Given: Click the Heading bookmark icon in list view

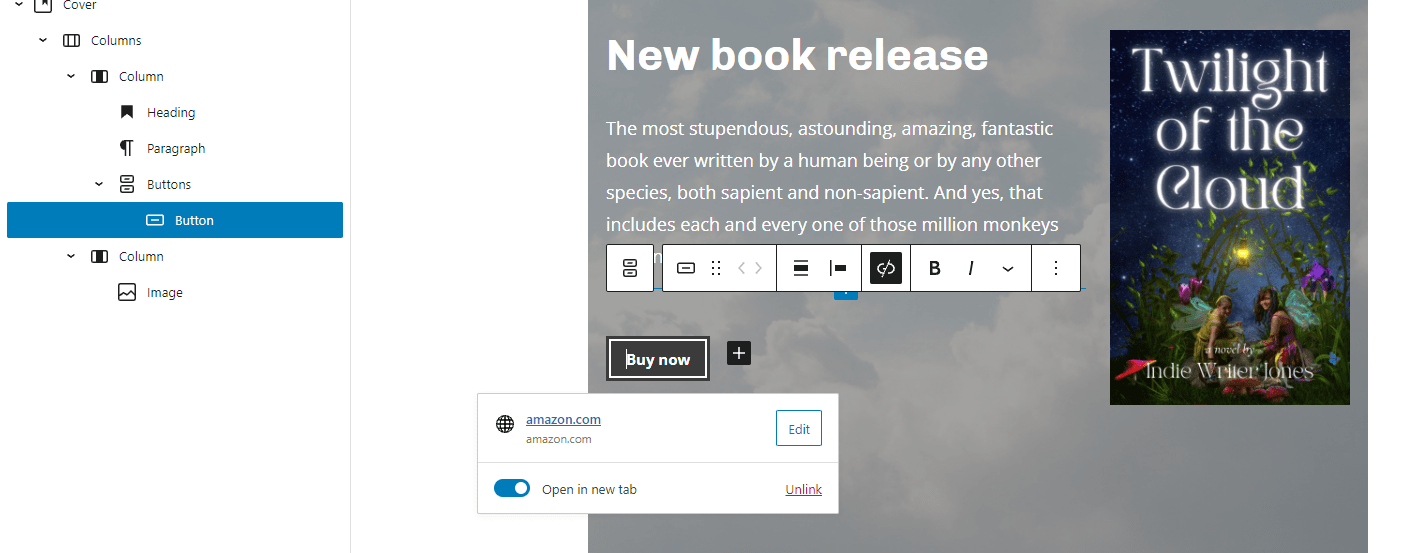Looking at the screenshot, I should click(127, 112).
